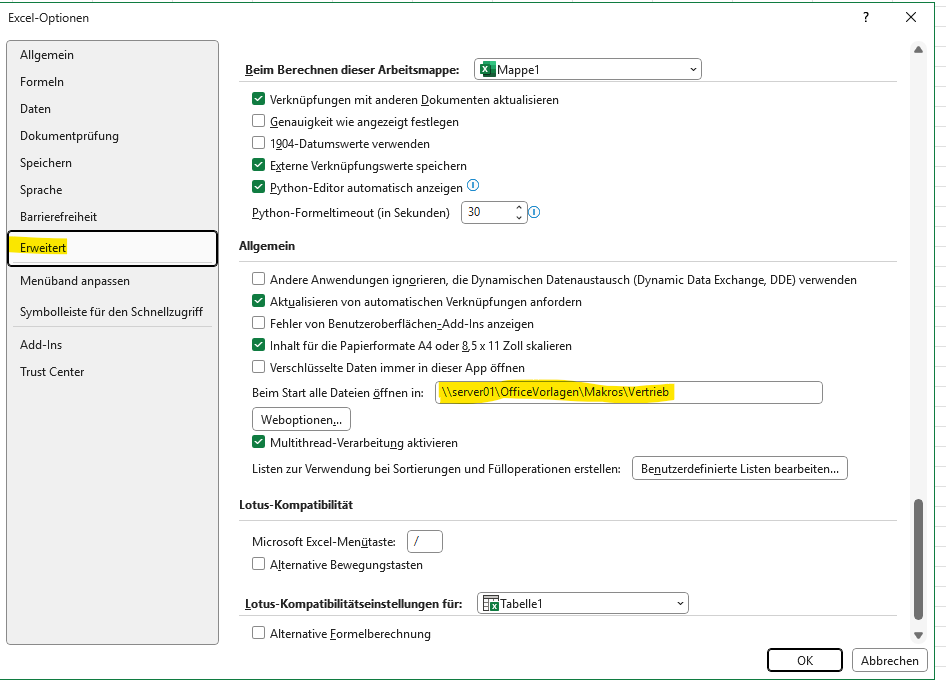Enable Alternative Bewegungstasten checkbox

[258, 564]
